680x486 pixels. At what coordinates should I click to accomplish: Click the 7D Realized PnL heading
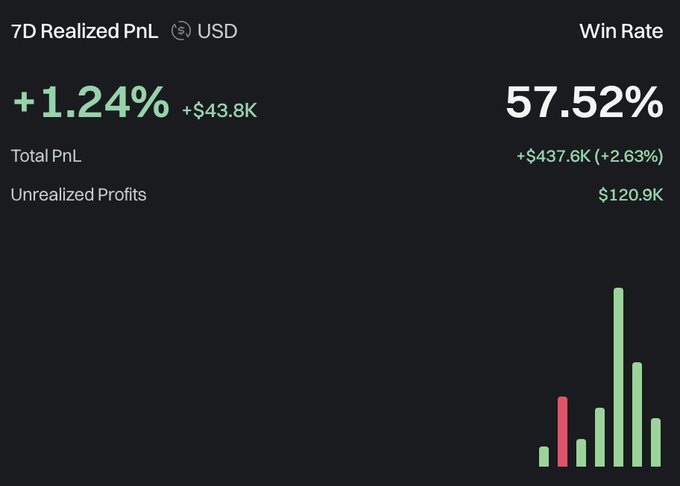85,31
